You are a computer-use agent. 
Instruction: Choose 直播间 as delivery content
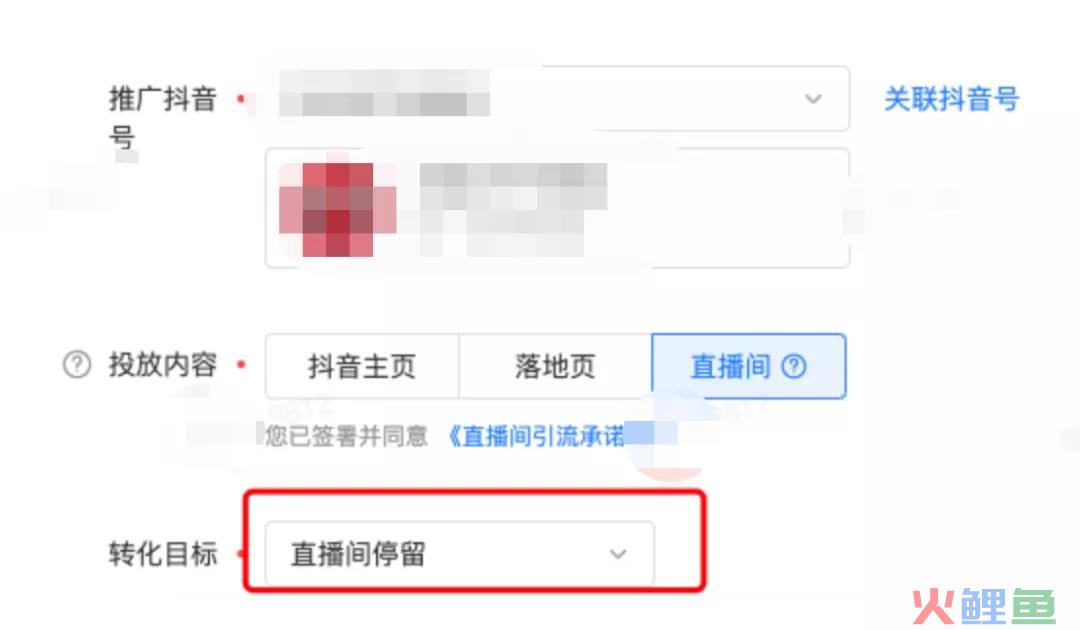tap(749, 366)
